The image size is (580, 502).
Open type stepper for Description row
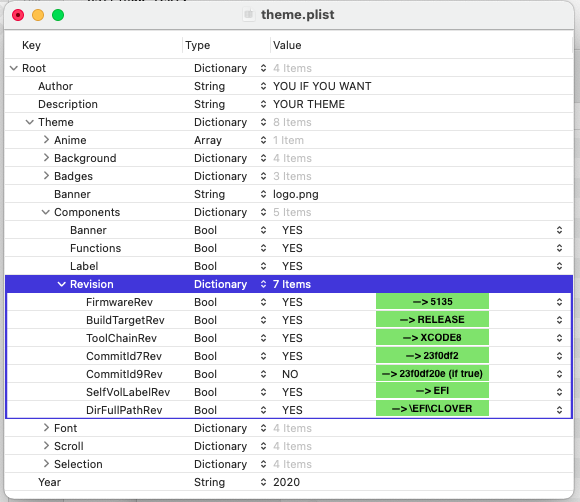(263, 104)
